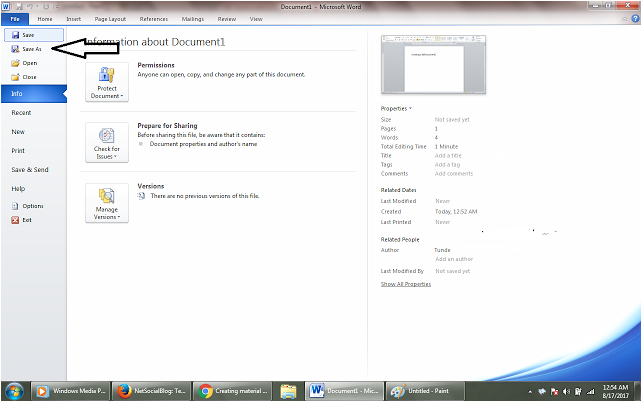
Task: Show hidden tray icons arrow
Action: click(x=530, y=392)
